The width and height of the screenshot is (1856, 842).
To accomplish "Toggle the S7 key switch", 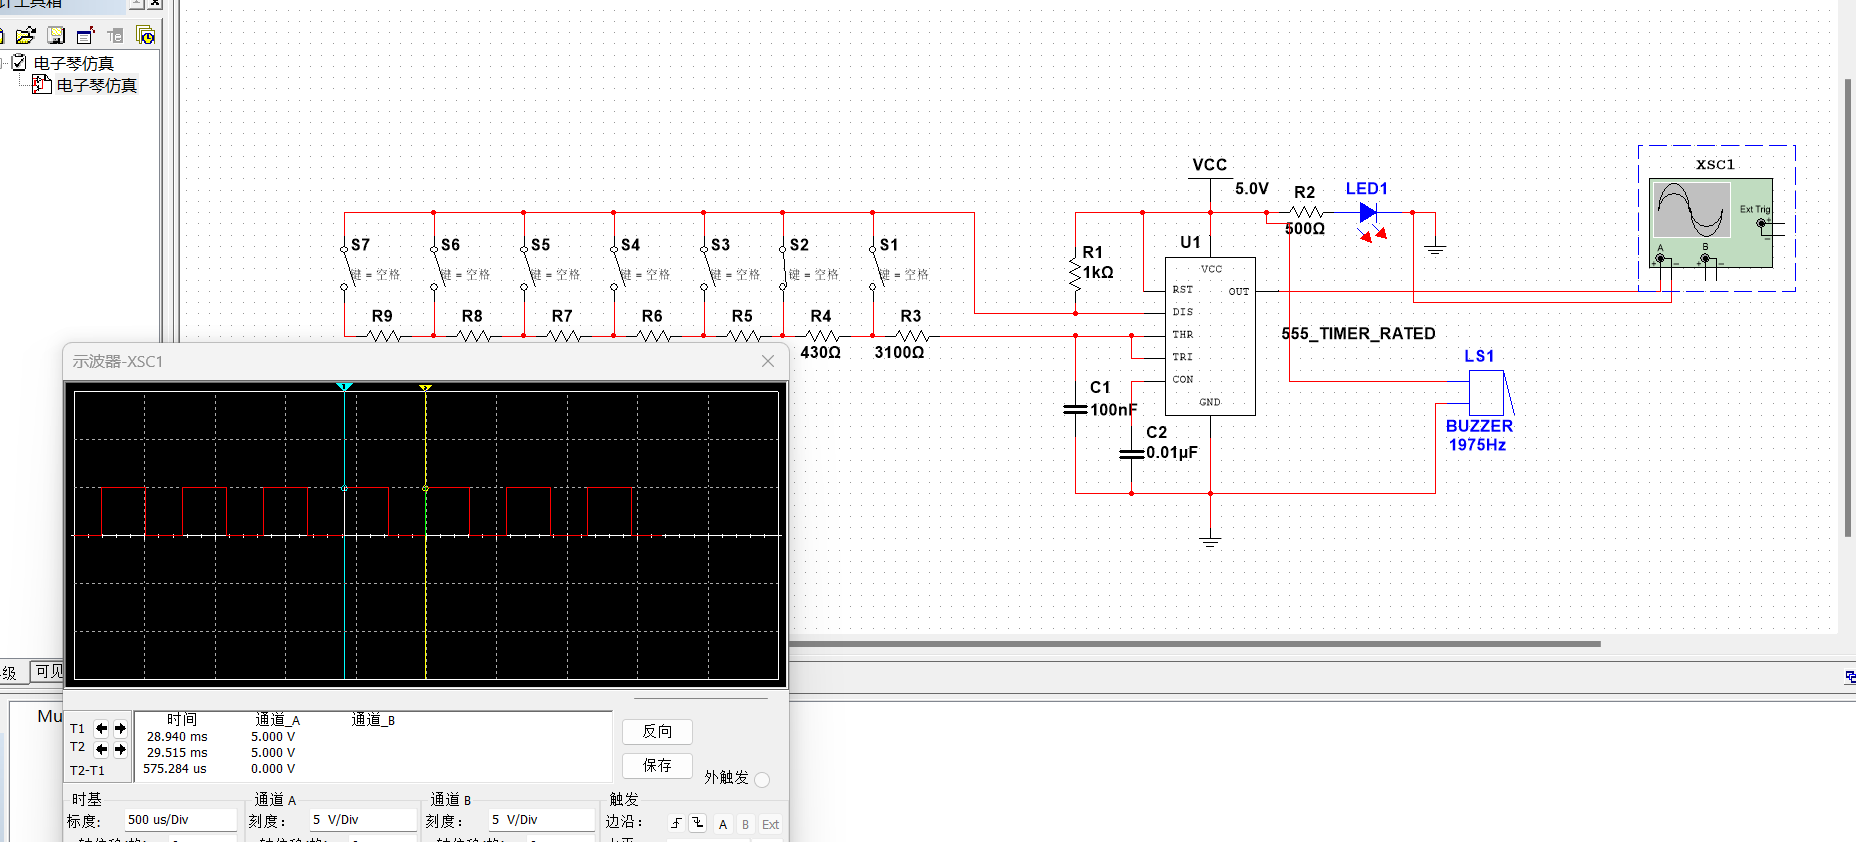I will pos(348,268).
